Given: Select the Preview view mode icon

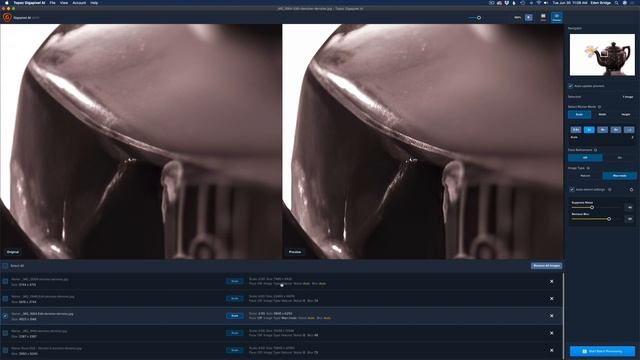Looking at the screenshot, I should coord(557,17).
